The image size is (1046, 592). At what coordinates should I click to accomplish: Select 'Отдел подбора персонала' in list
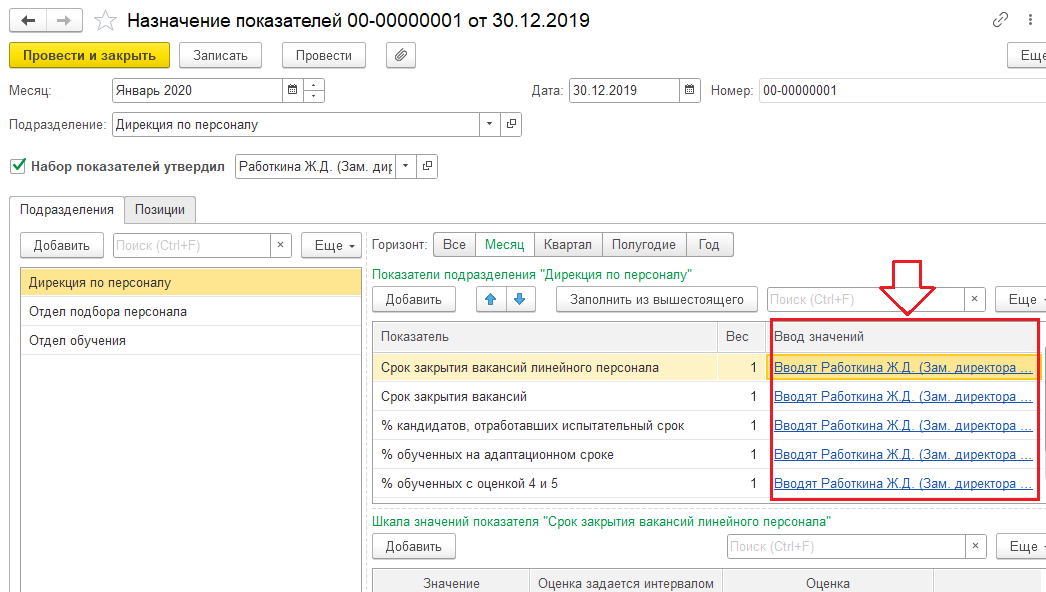(191, 312)
